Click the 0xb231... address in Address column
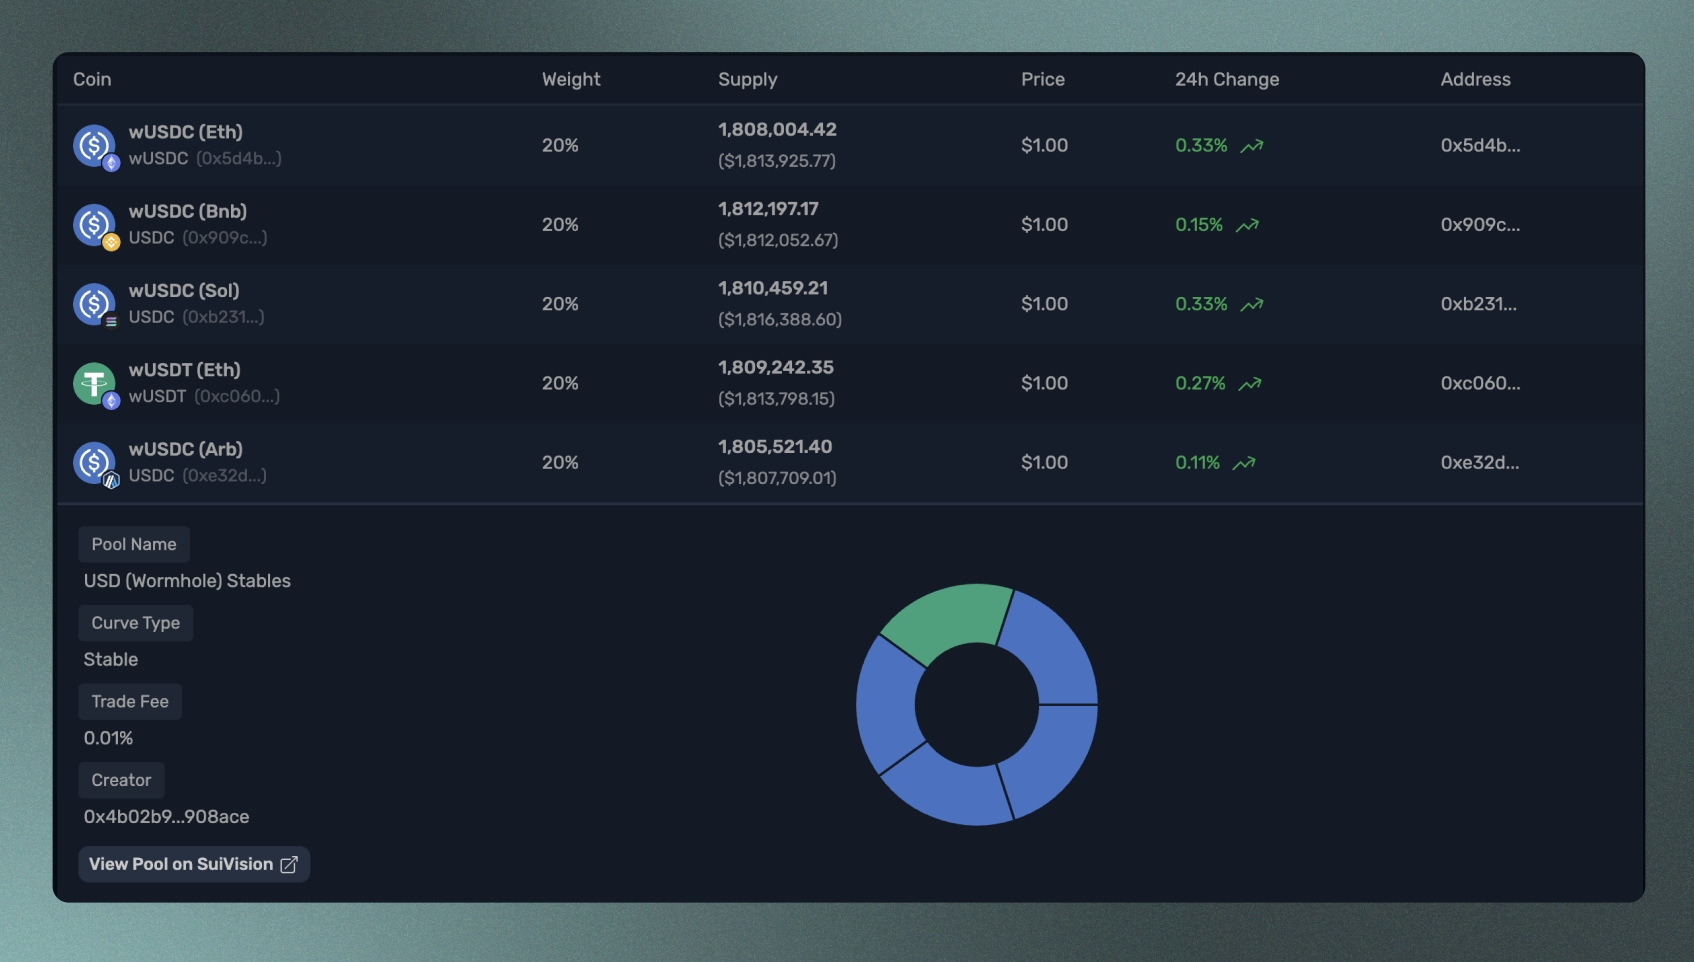 1478,304
